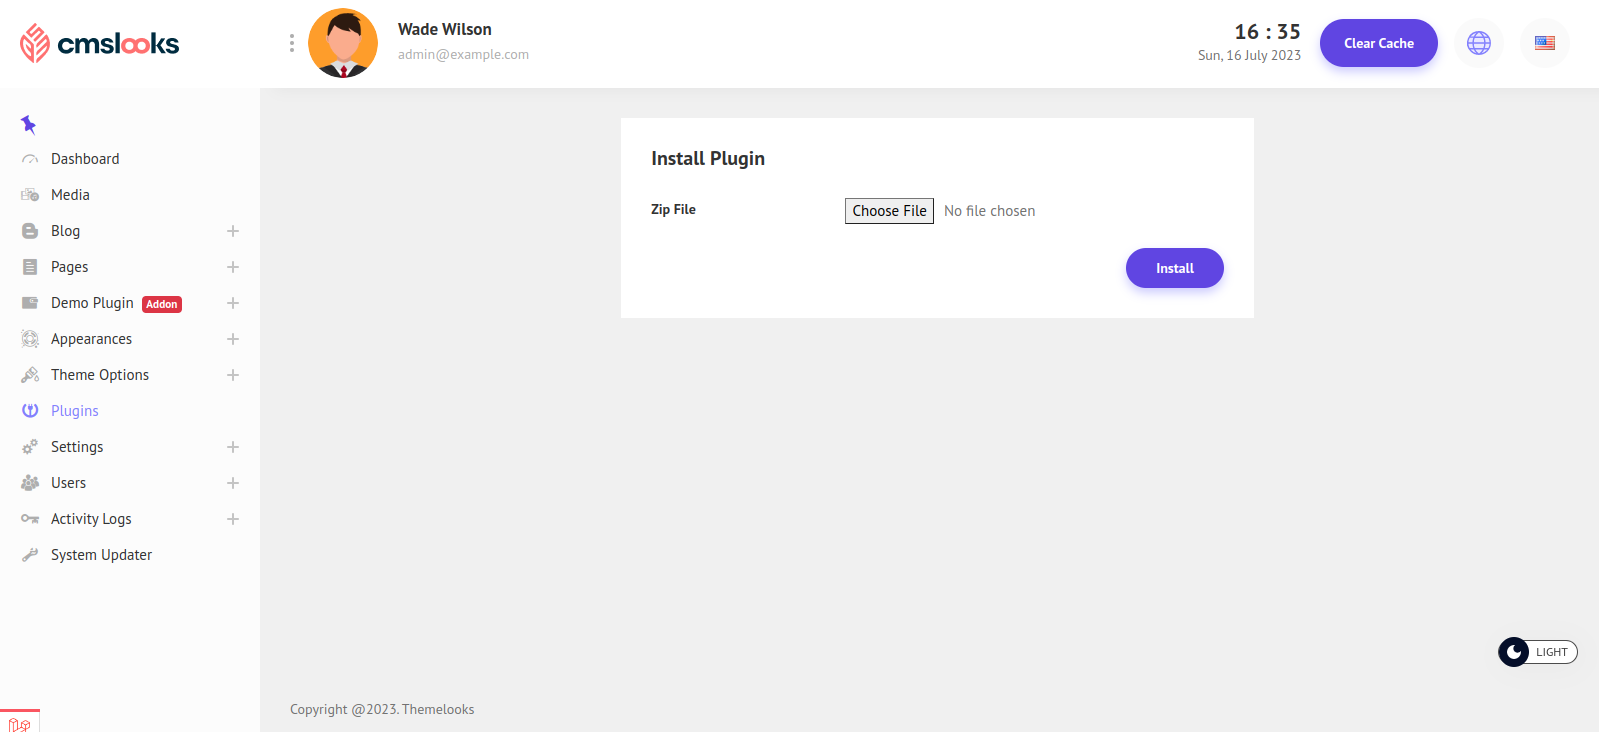Click Choose File for zip upload
The image size is (1599, 732).
pyautogui.click(x=889, y=211)
